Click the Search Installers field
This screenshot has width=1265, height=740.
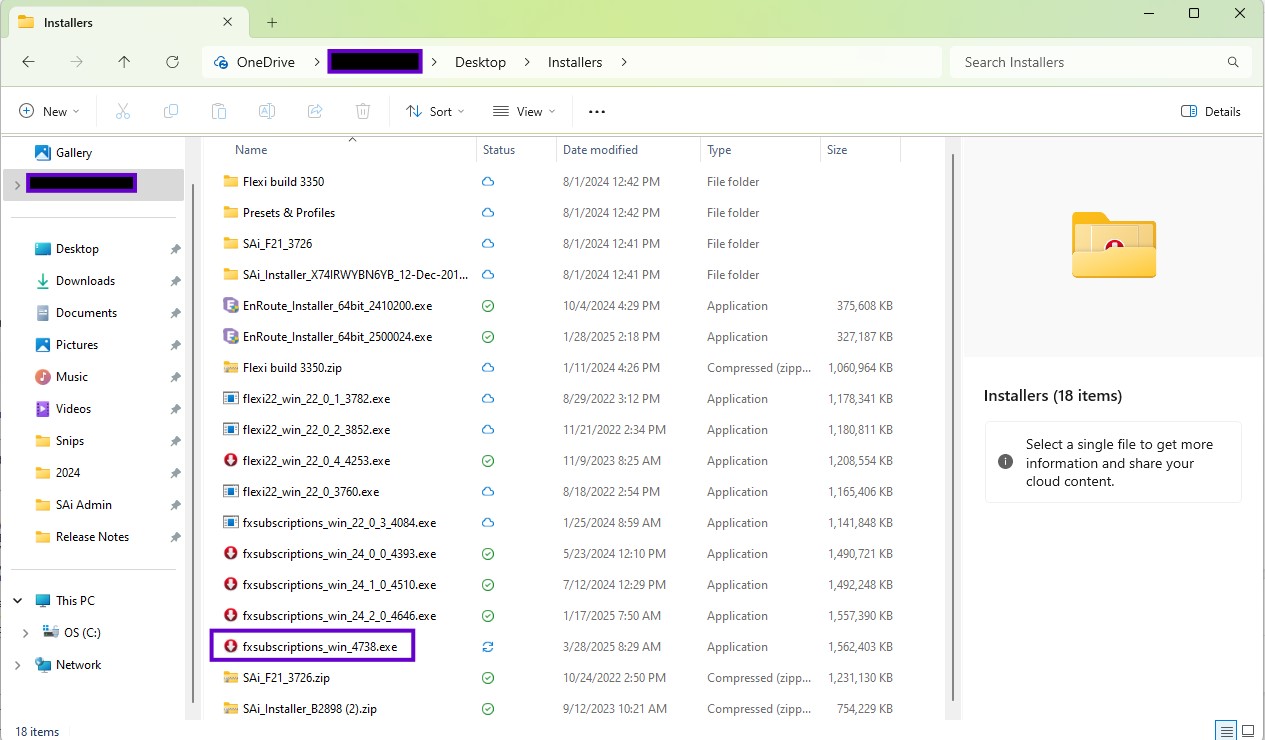1090,62
